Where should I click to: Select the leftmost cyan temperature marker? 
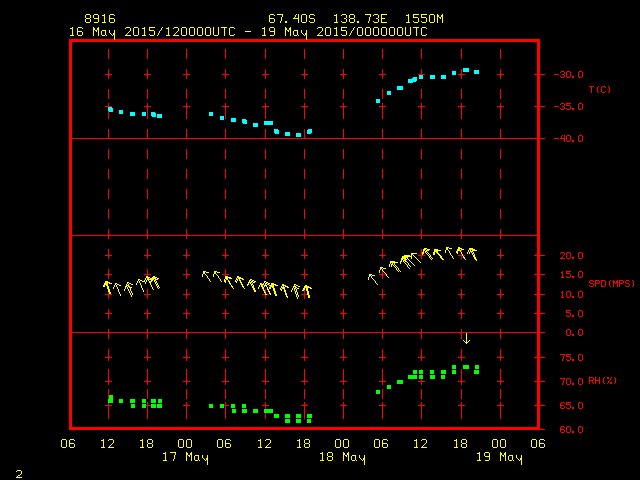point(110,109)
